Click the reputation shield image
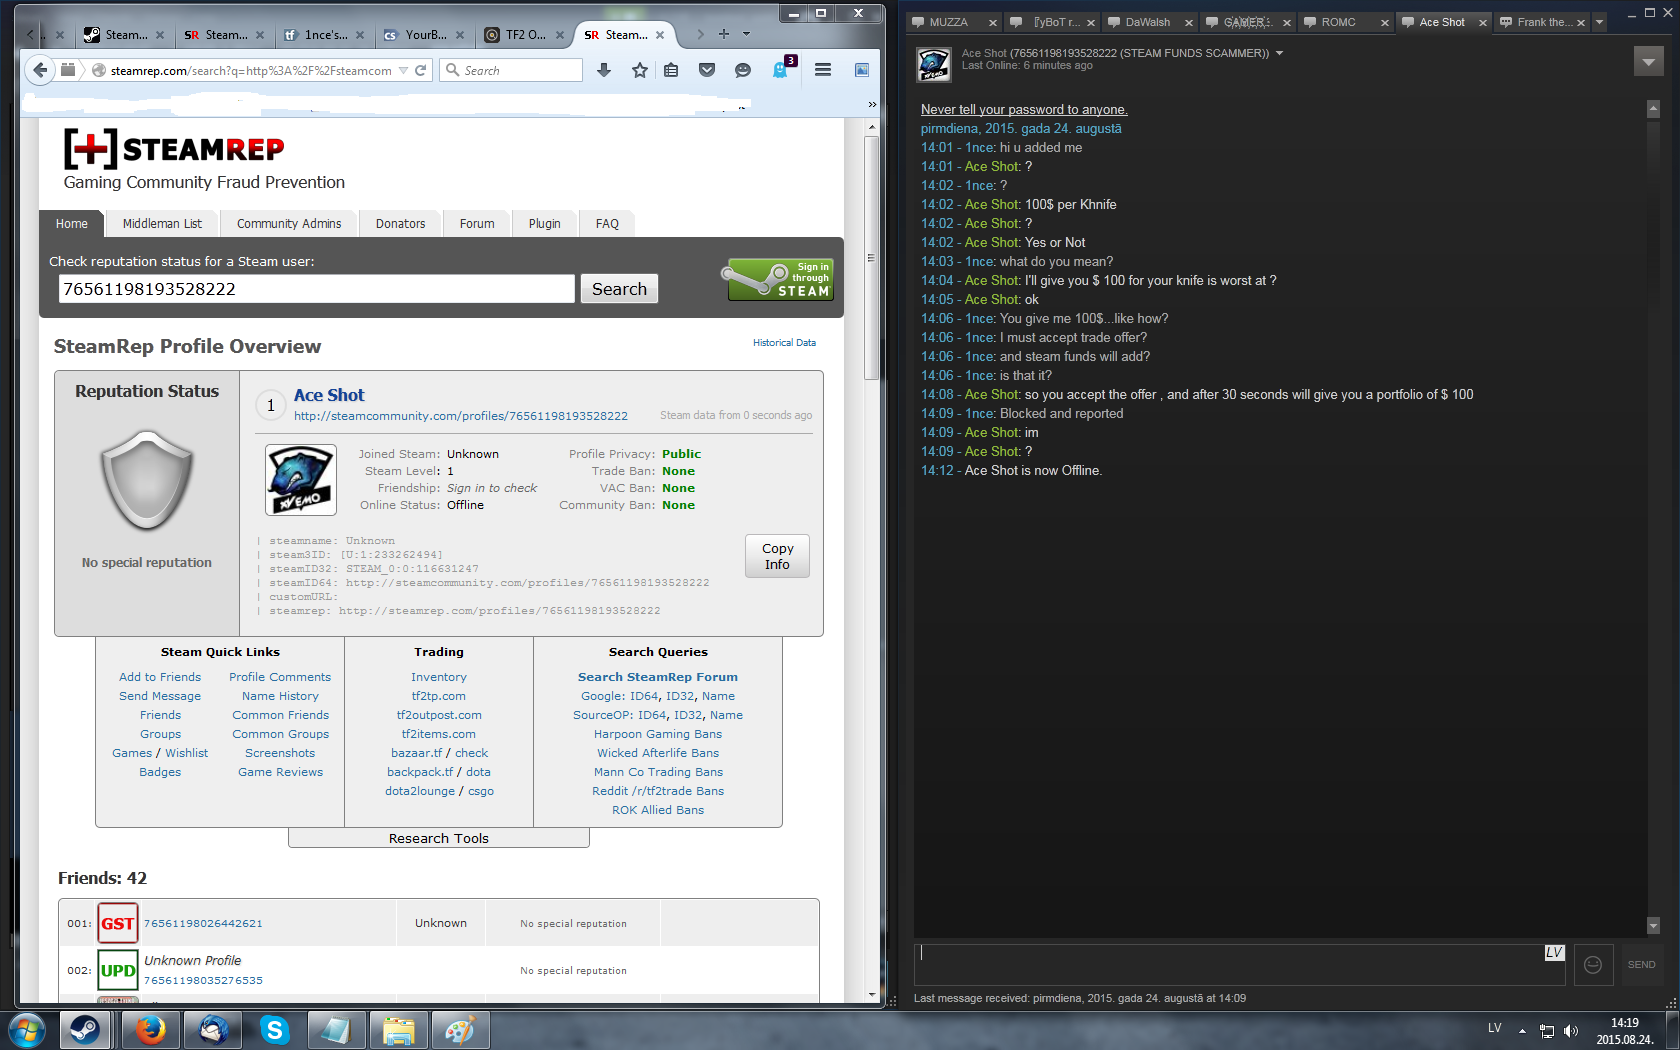Viewport: 1680px width, 1050px height. point(147,480)
